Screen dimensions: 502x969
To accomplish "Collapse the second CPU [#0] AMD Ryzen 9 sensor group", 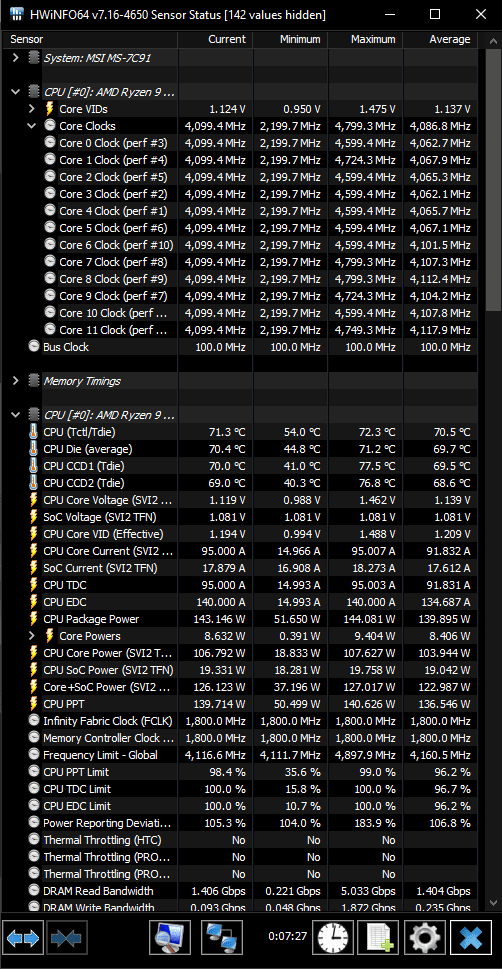I will tap(15, 415).
